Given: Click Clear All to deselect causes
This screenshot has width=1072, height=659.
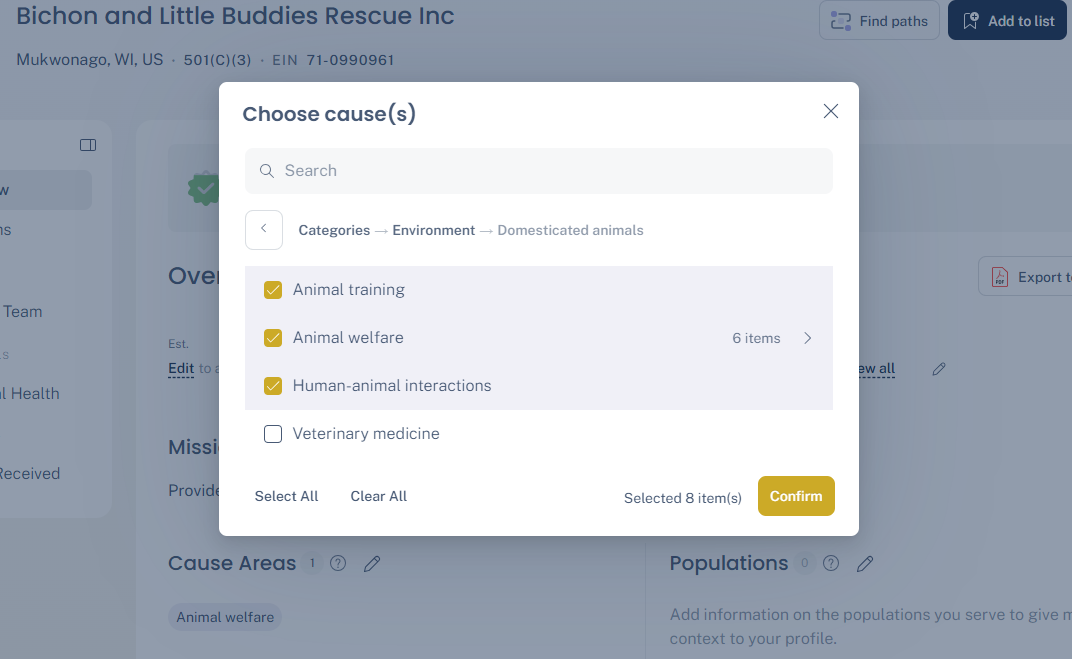Looking at the screenshot, I should (x=378, y=496).
